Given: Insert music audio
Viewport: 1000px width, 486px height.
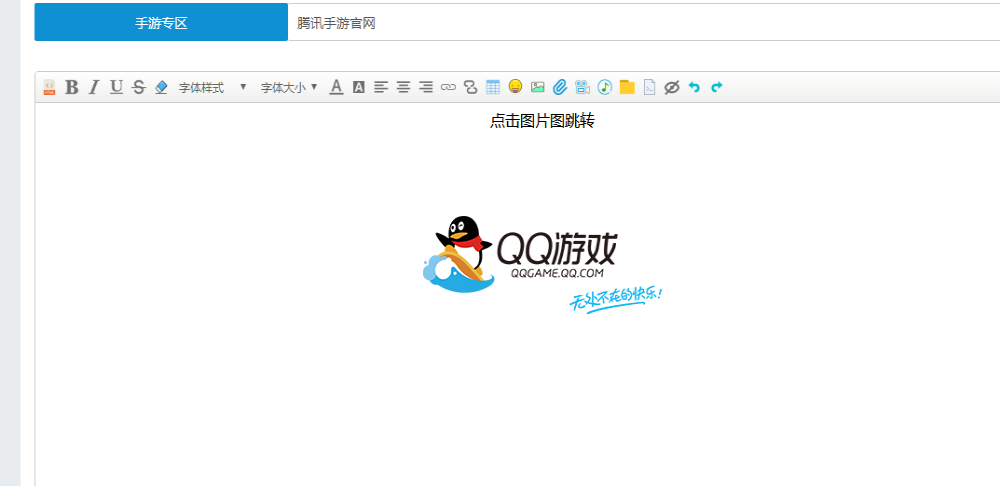Looking at the screenshot, I should click(605, 87).
